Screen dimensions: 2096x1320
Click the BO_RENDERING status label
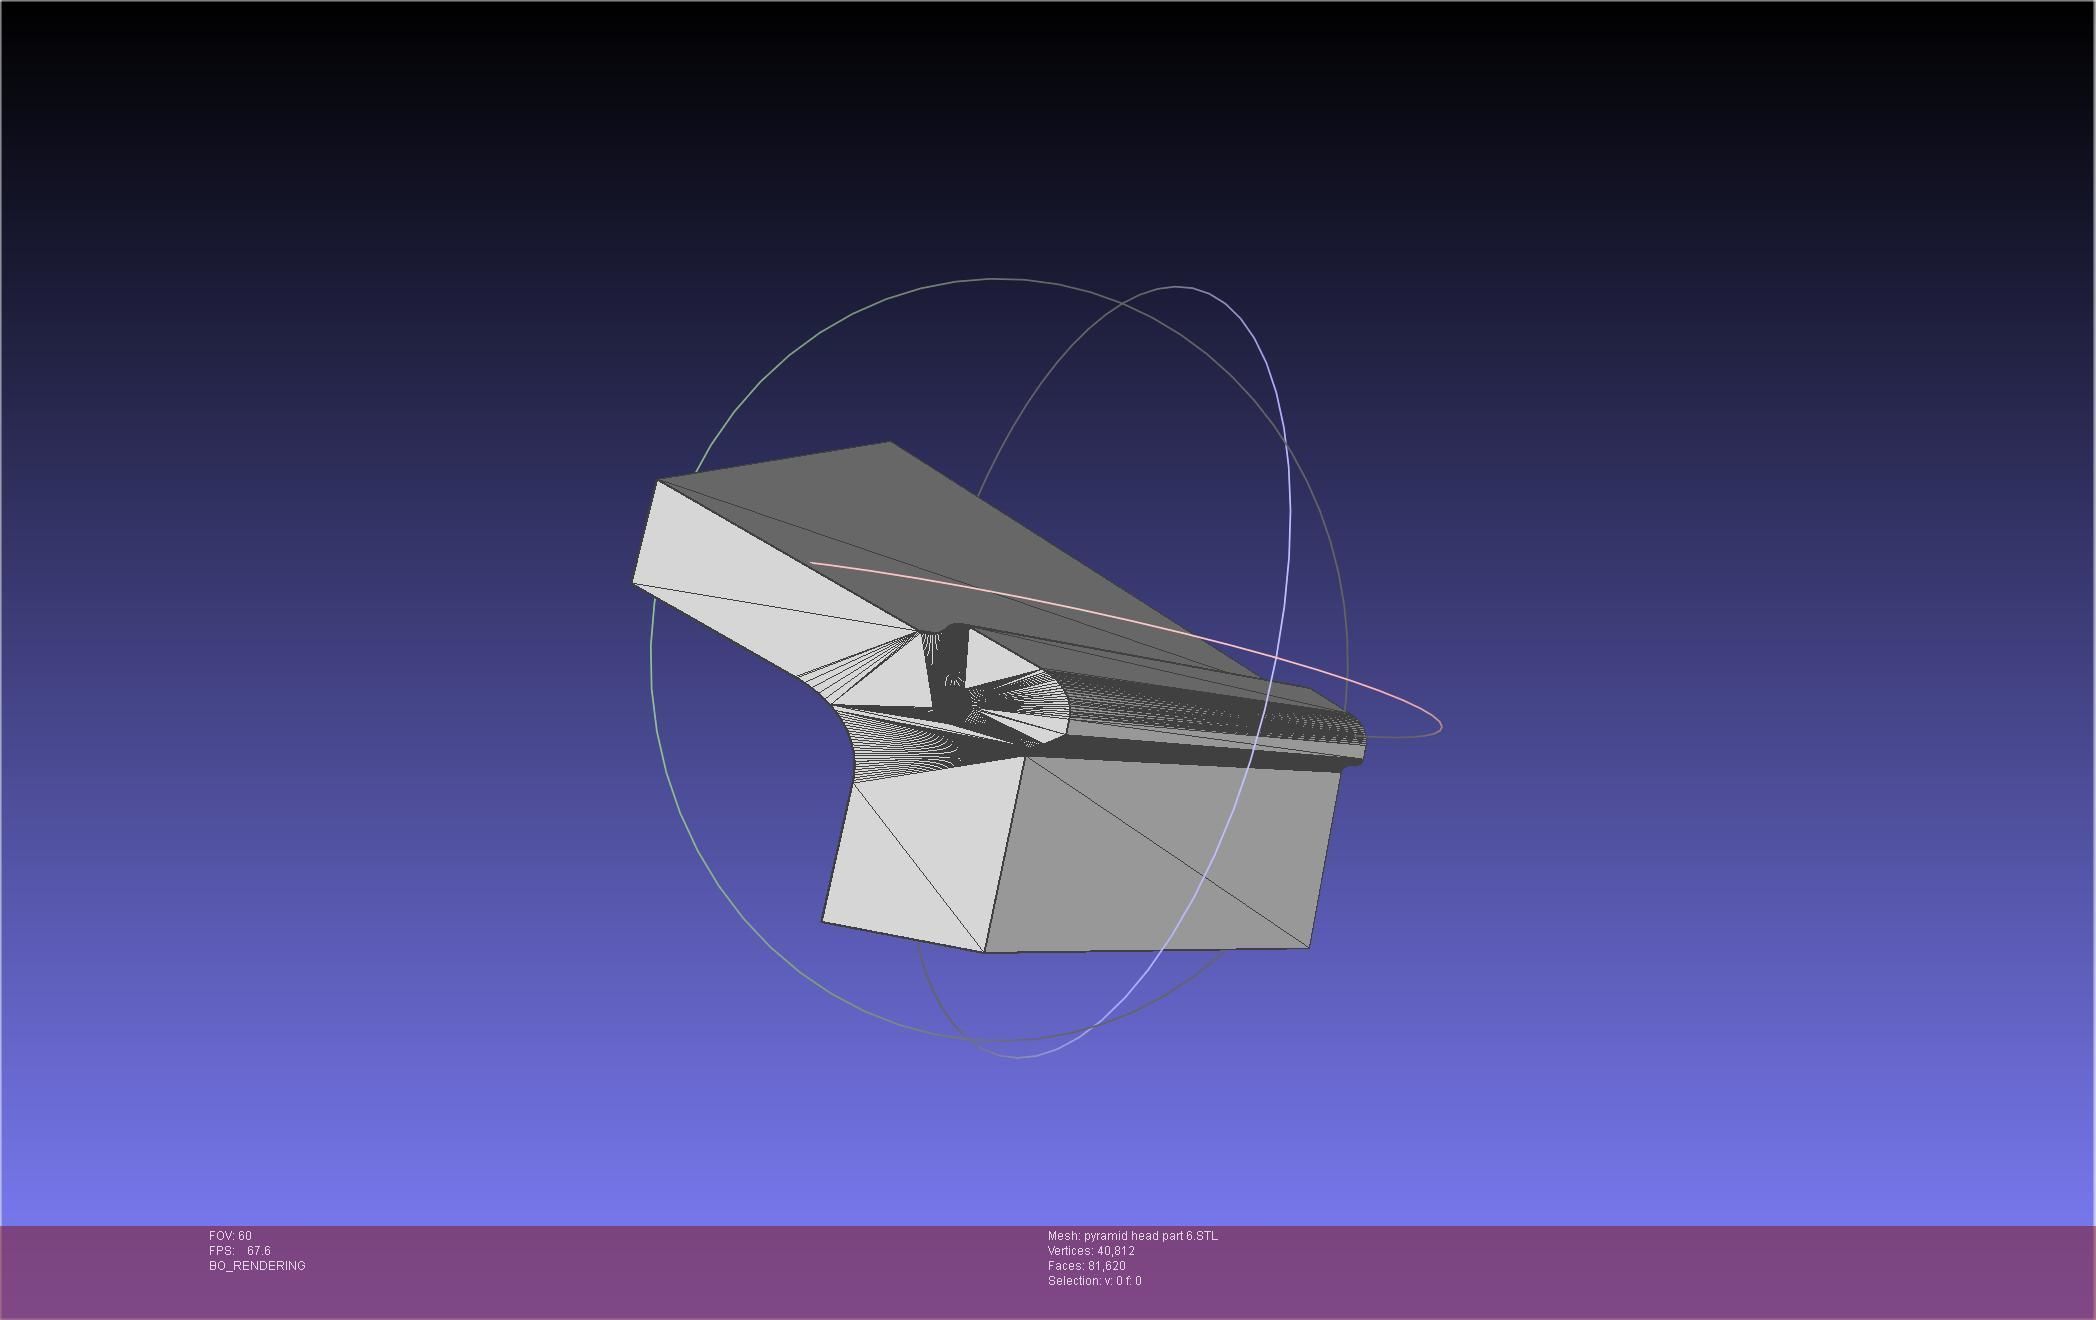pos(257,1266)
